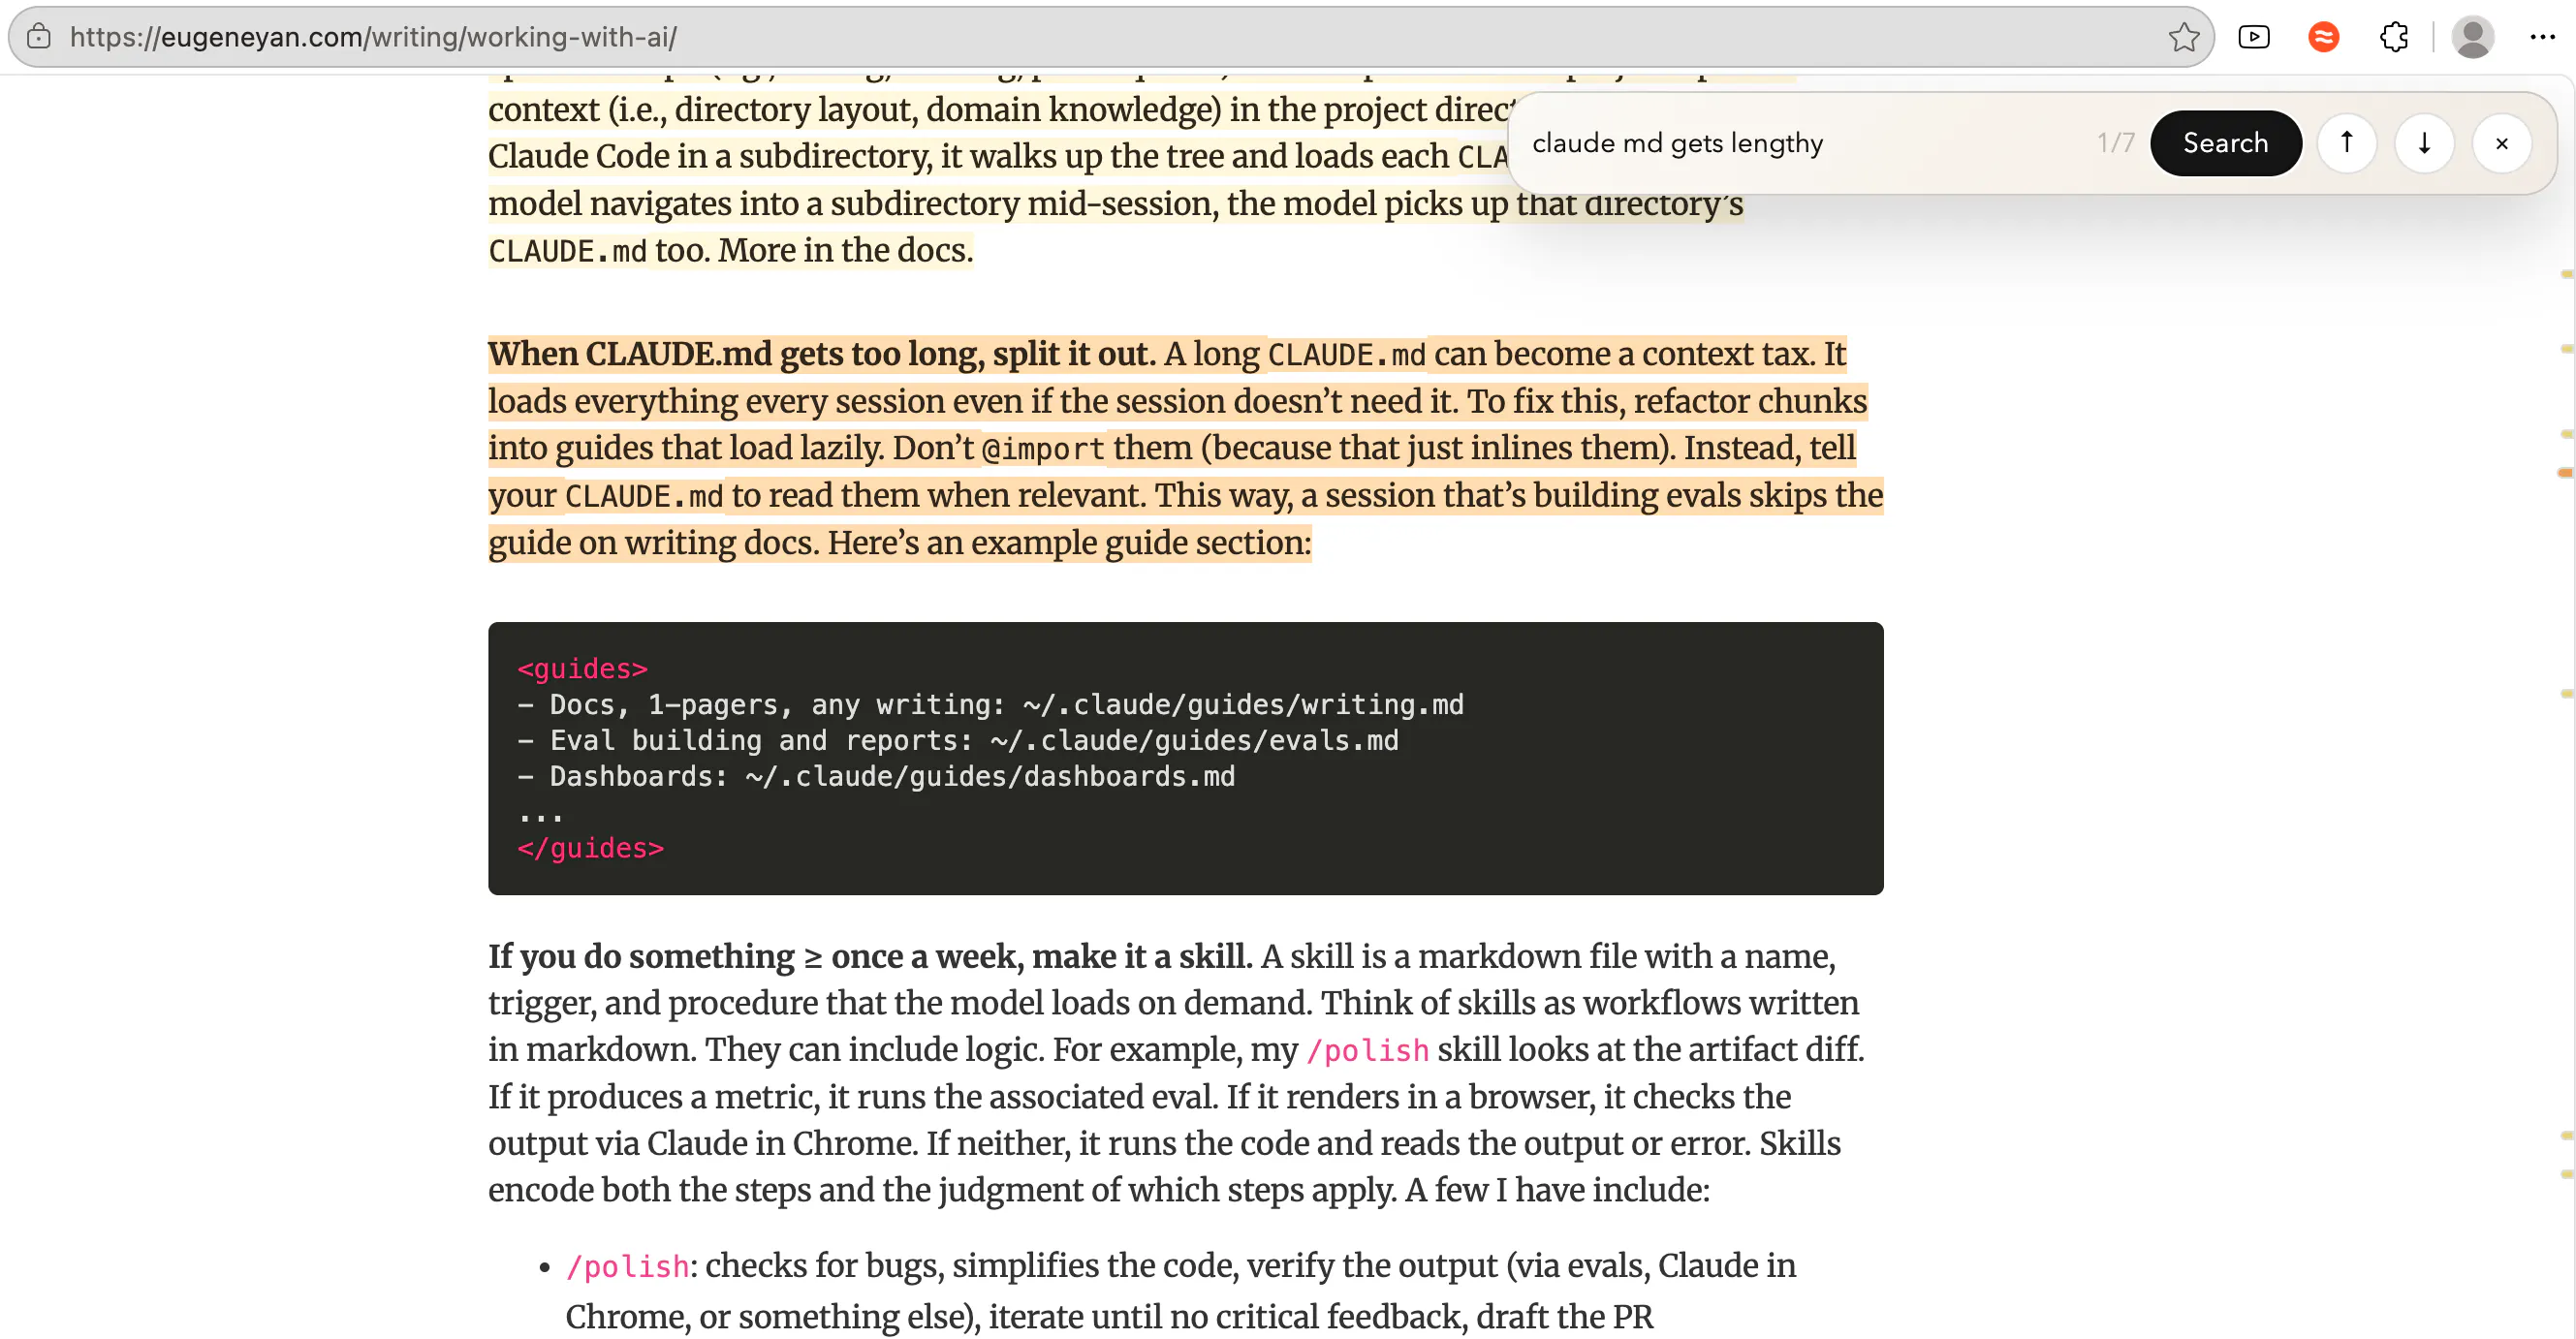Click 'Here's an example guide section:' text
Screen dimensions: 2576x1339
point(1069,543)
